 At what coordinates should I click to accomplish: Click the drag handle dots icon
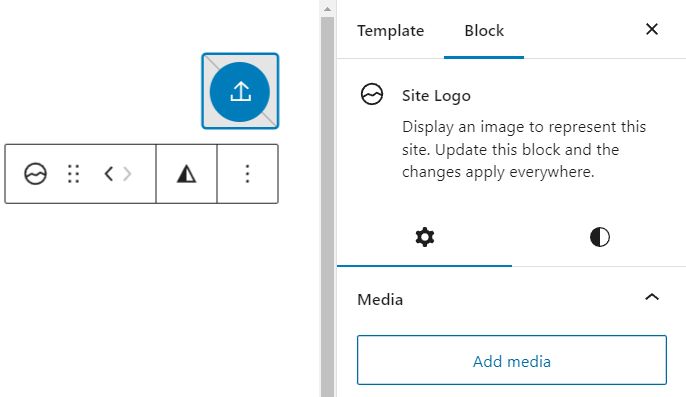click(74, 174)
